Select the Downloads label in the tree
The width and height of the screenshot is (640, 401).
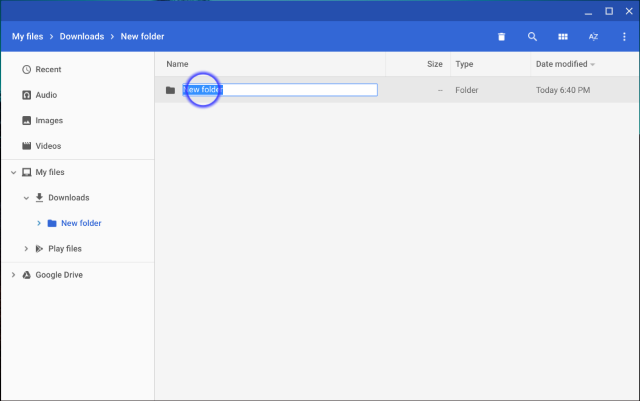[x=69, y=198]
